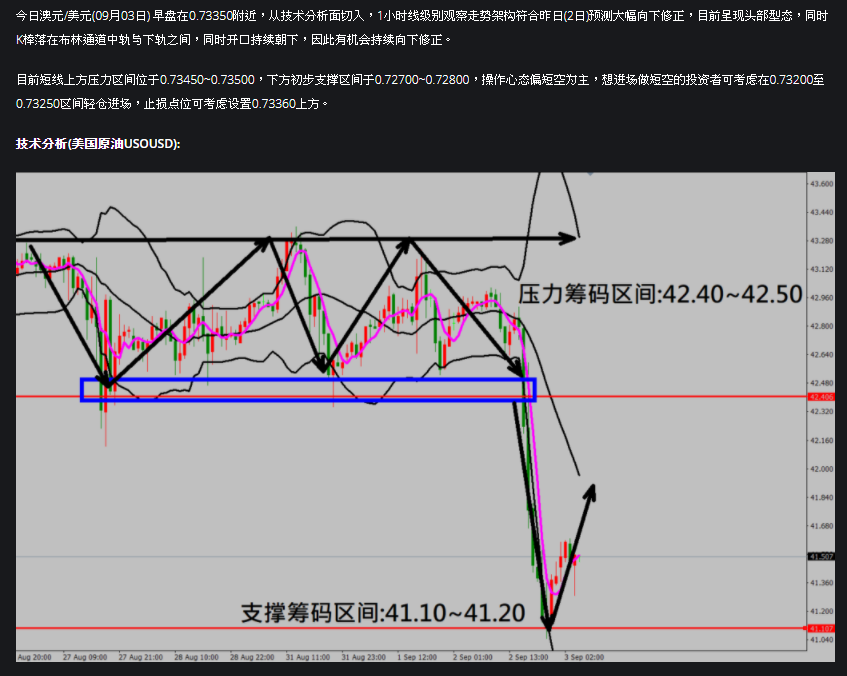Click the 43.600 price axis label
The image size is (847, 676).
click(821, 184)
